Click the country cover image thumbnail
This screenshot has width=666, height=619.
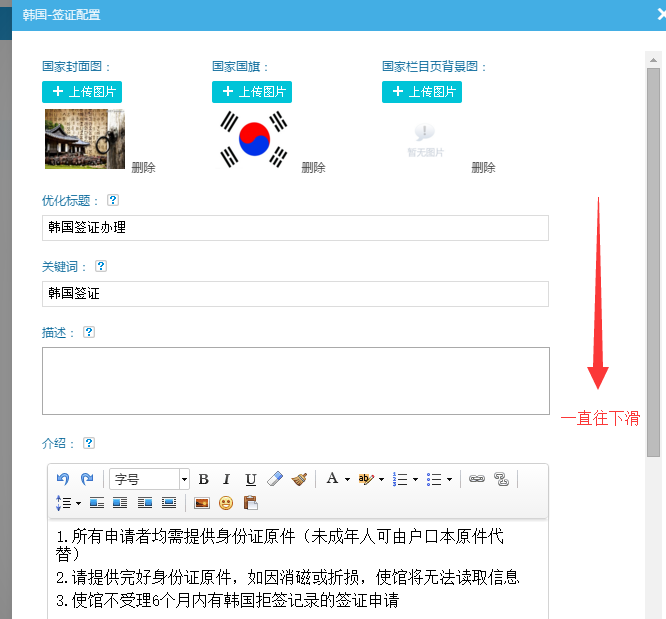[x=85, y=140]
